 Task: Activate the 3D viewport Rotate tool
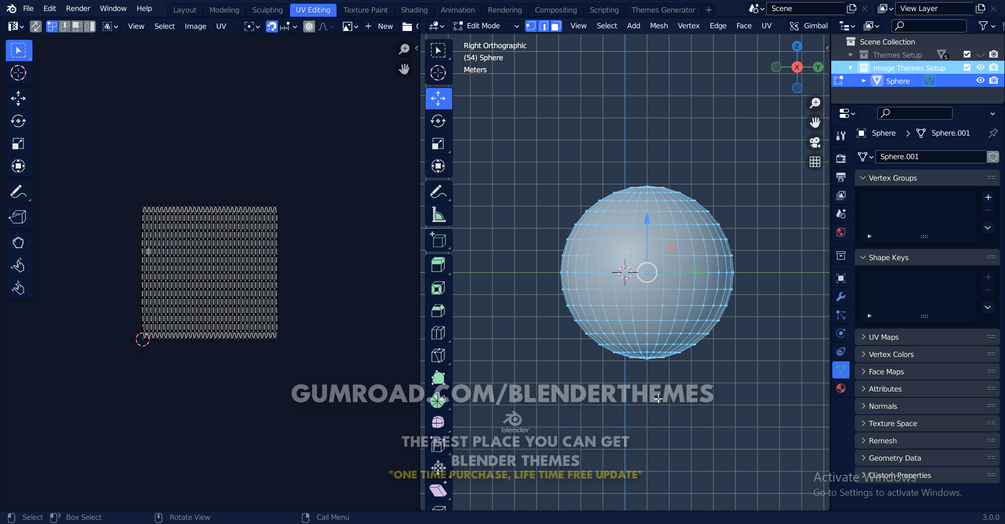[x=438, y=121]
